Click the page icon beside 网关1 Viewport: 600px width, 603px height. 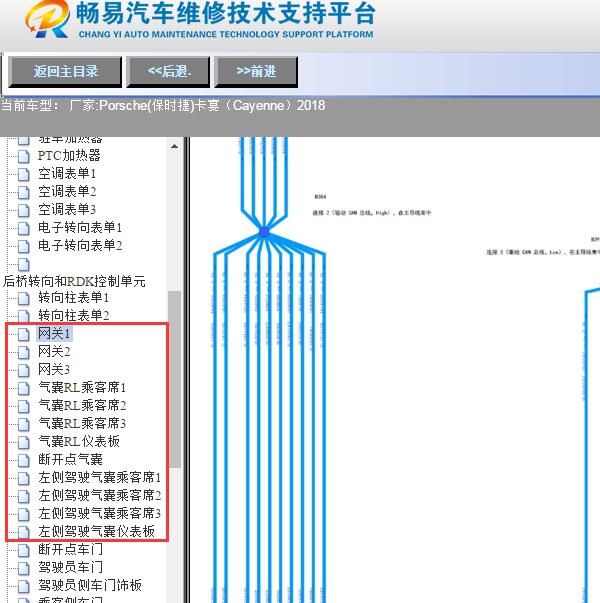point(24,335)
